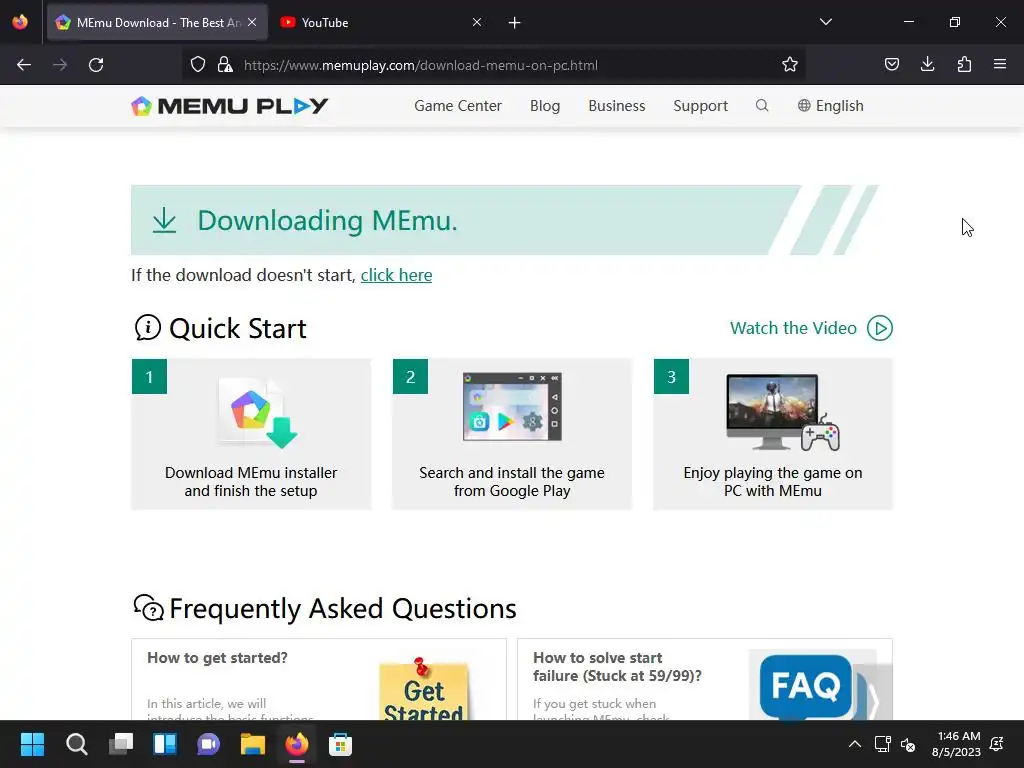Click the blue FAQ image

click(x=807, y=686)
